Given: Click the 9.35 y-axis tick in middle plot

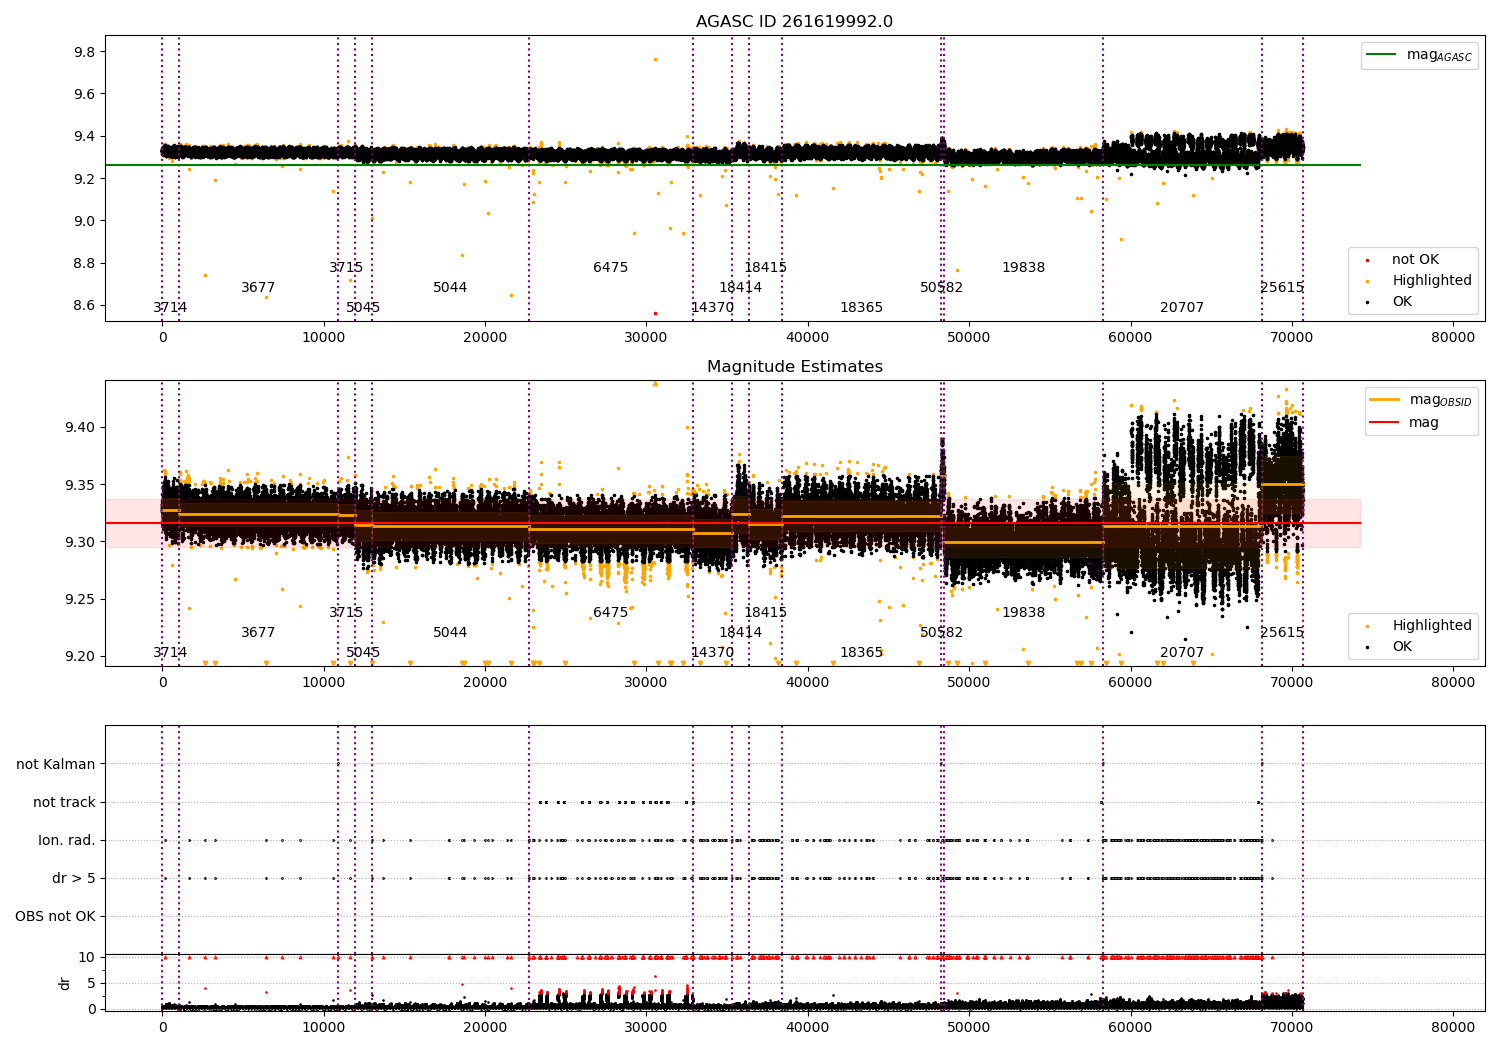Looking at the screenshot, I should pyautogui.click(x=81, y=485).
